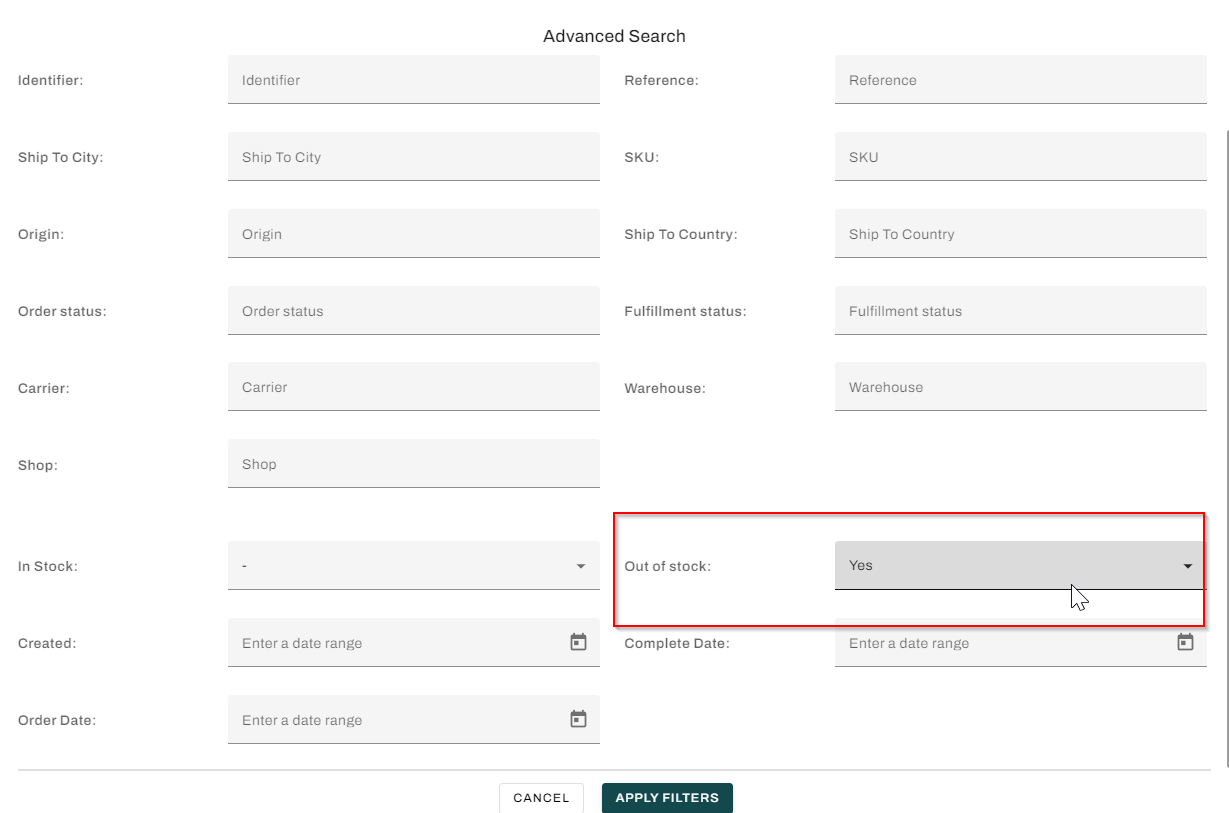Viewport: 1229px width, 813px height.
Task: Open the Order Date calendar icon
Action: point(578,719)
